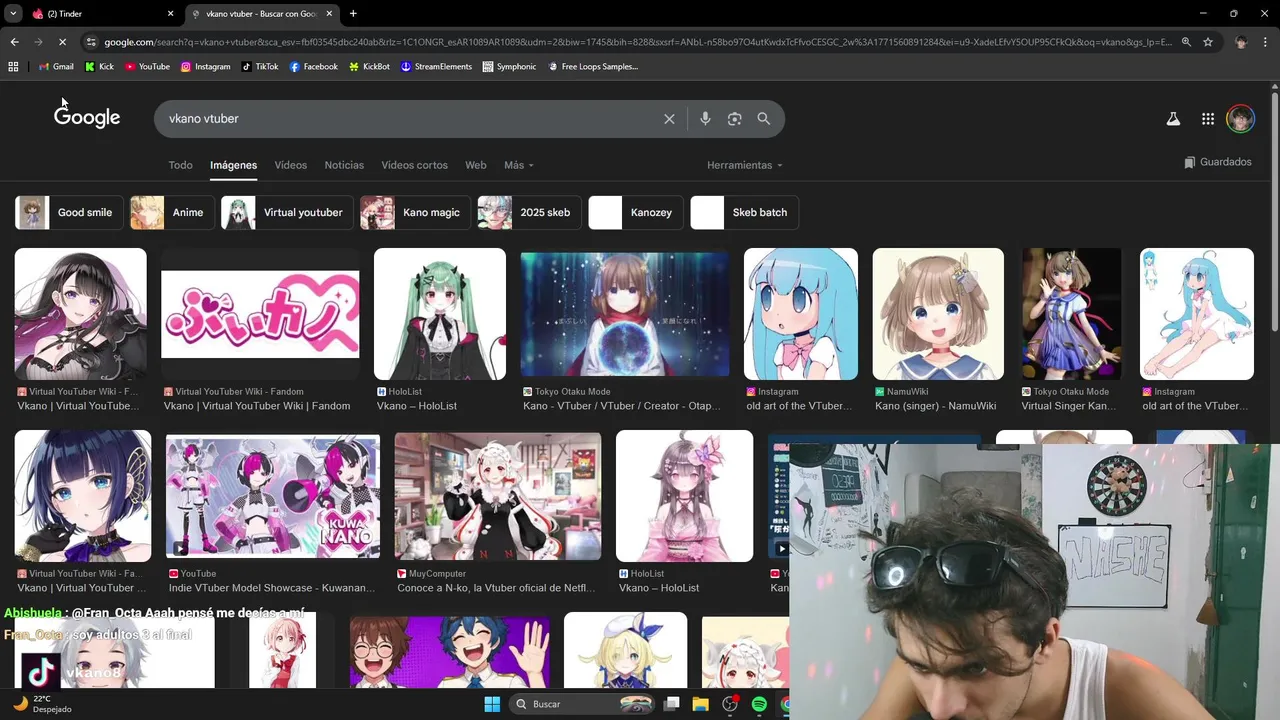Bookmark this page with the star icon
1280x720 pixels.
click(1208, 42)
